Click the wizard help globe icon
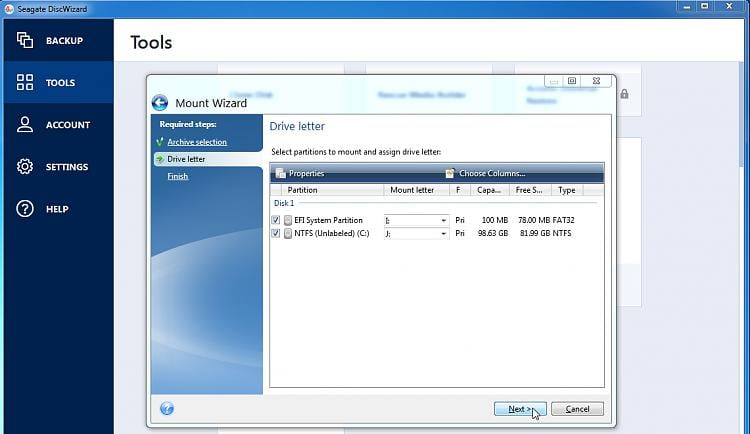The height and width of the screenshot is (434, 750). coord(167,409)
